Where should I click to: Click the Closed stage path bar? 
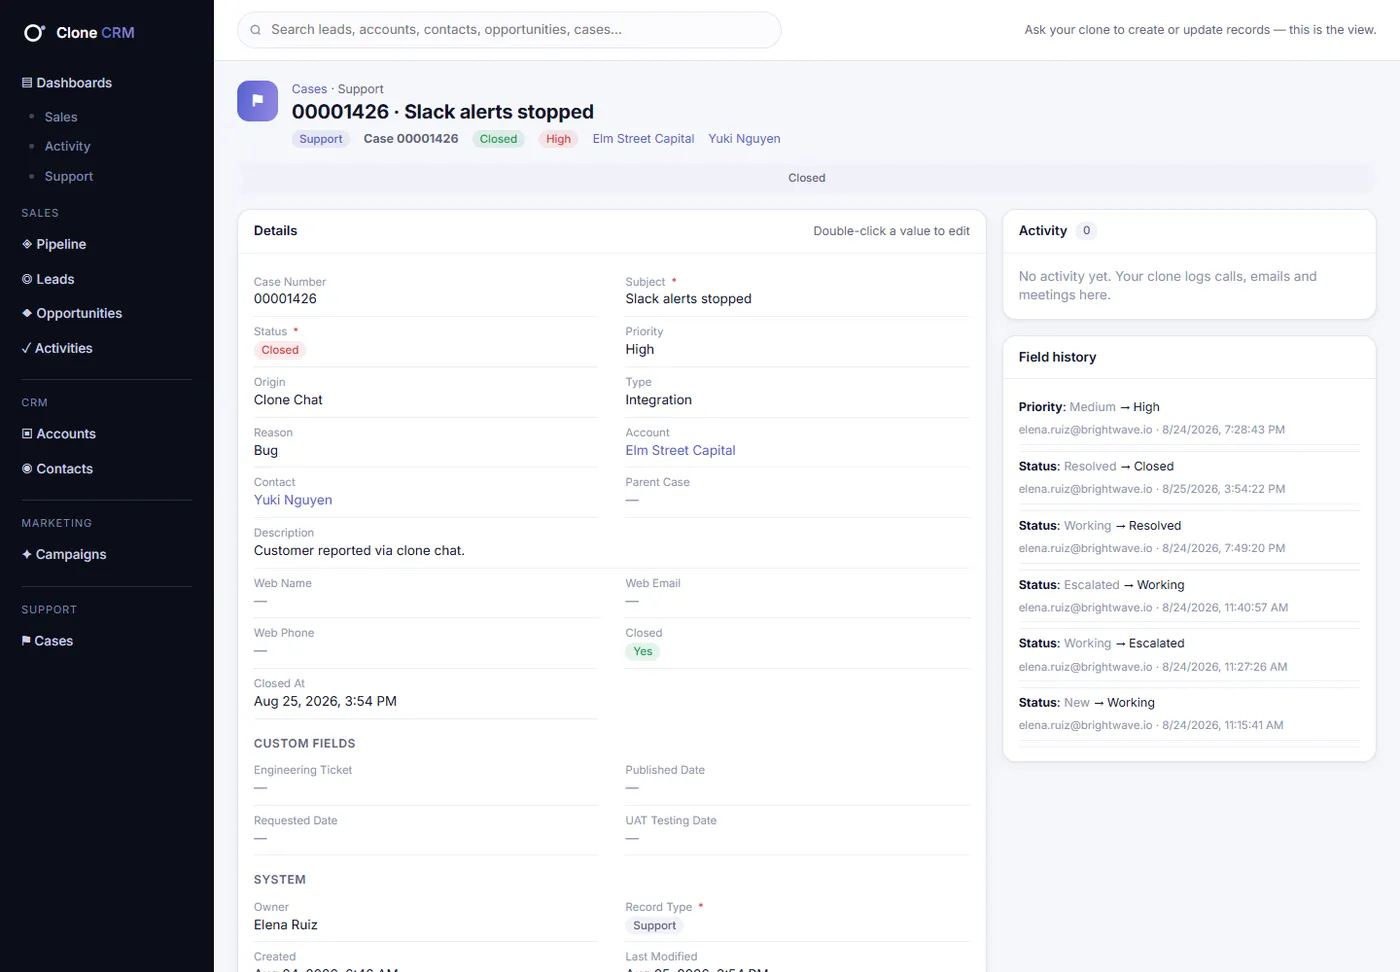tap(806, 178)
